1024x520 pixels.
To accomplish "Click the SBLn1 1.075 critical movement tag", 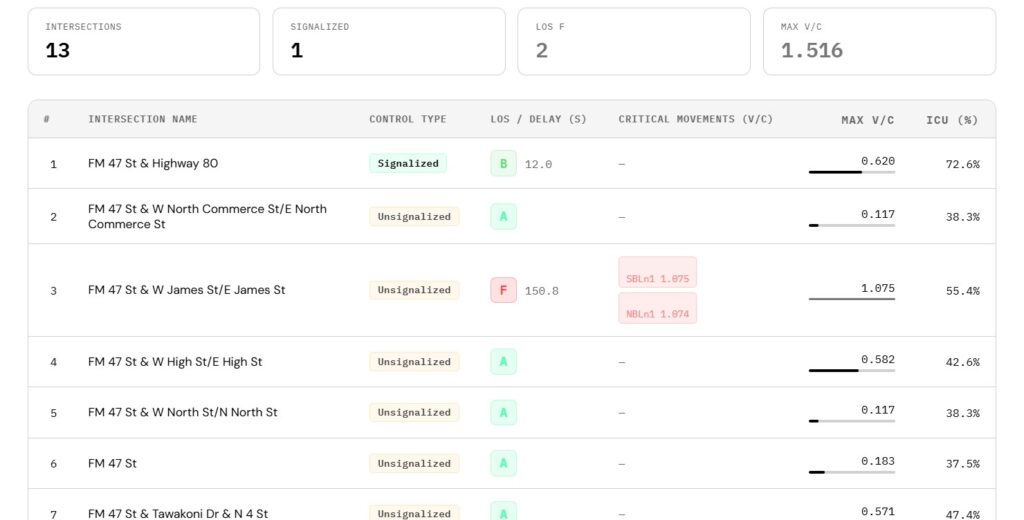I will click(658, 272).
